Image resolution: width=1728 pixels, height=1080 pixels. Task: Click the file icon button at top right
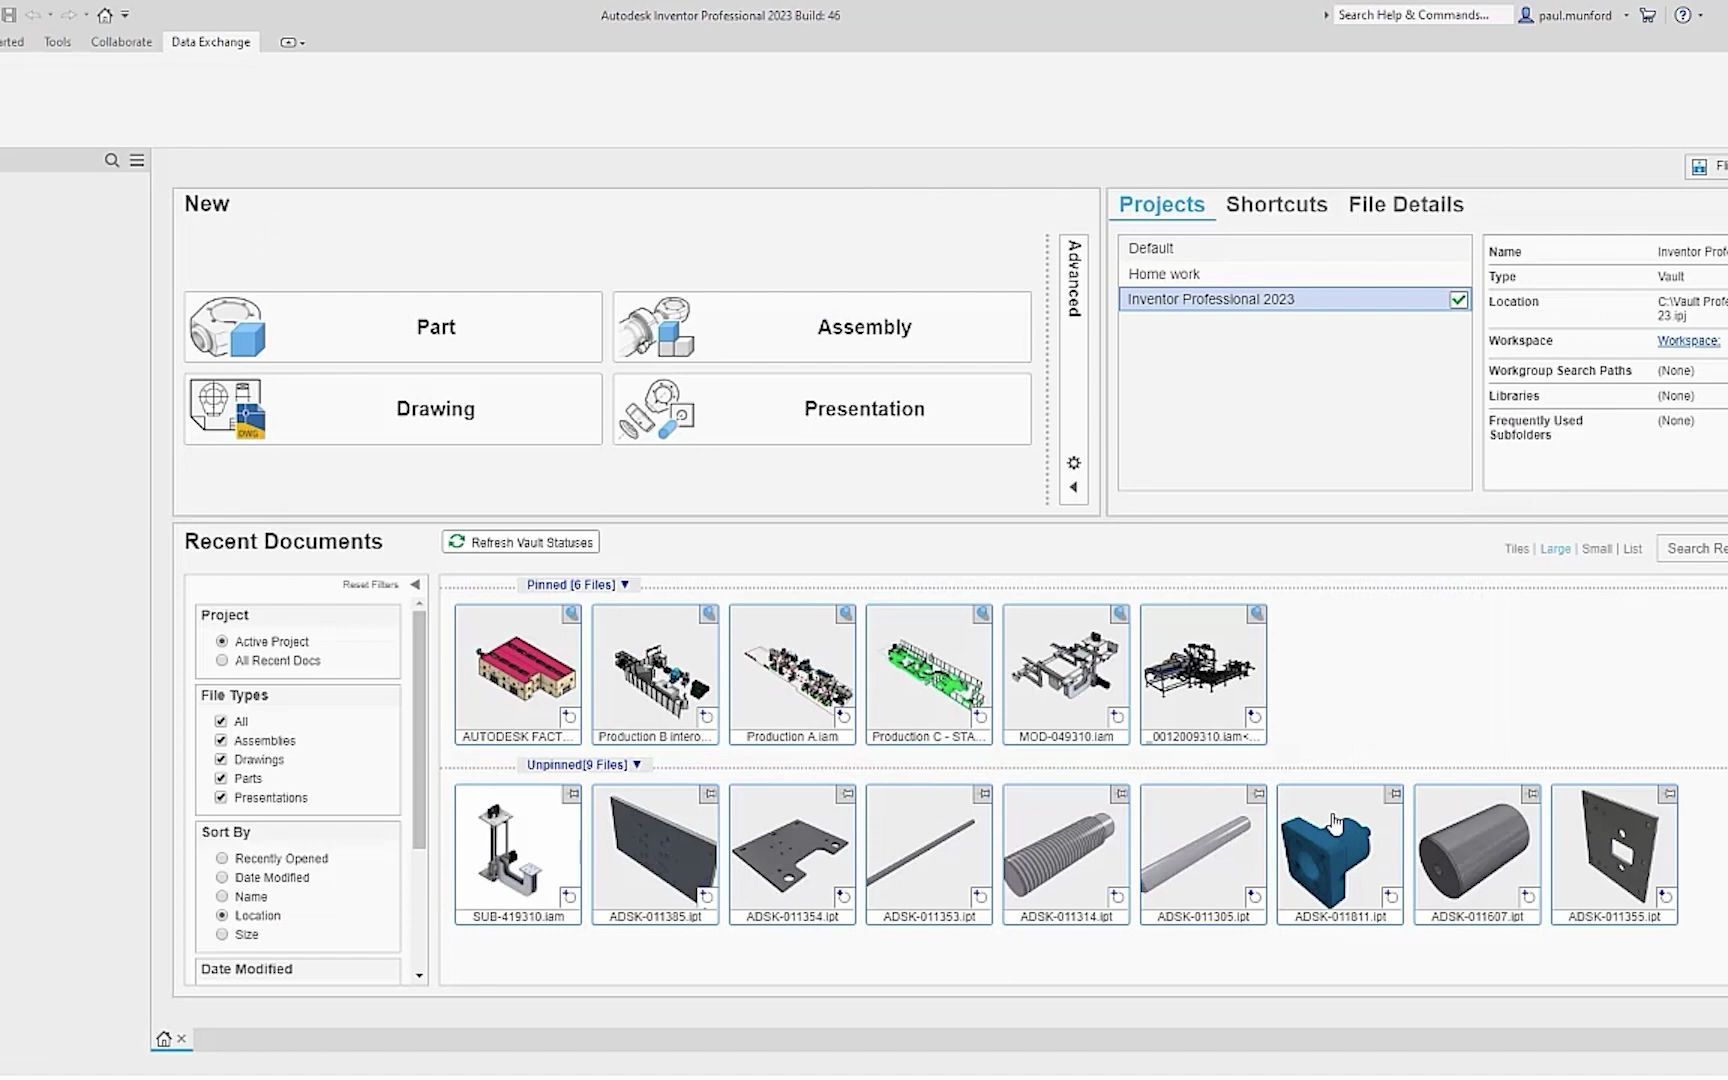point(1699,167)
